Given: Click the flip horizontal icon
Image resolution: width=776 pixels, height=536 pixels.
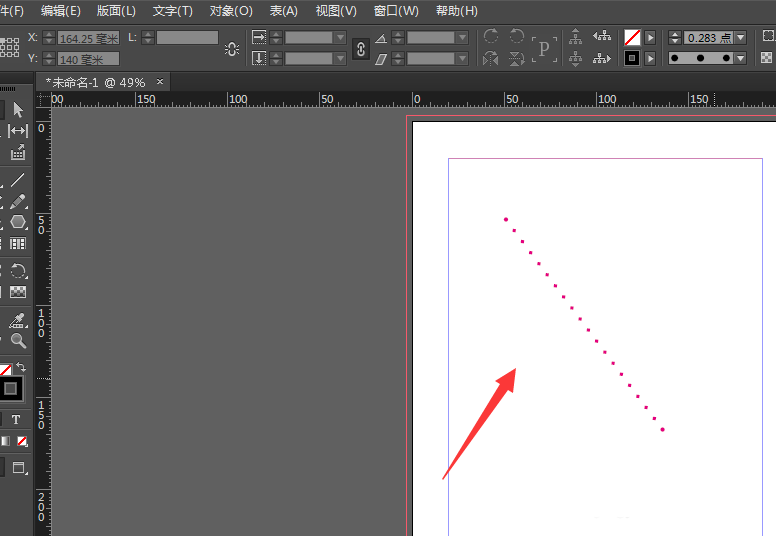Looking at the screenshot, I should coord(491,58).
